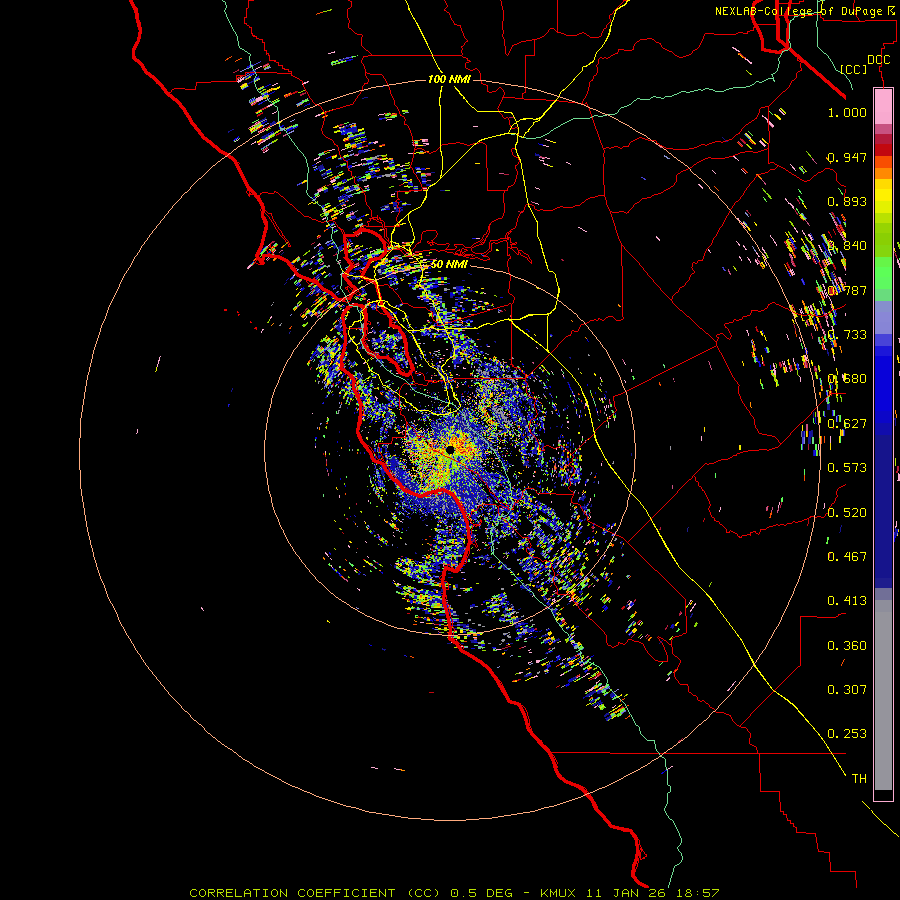Image resolution: width=900 pixels, height=900 pixels.
Task: Pick the pink swatch at the legend top
Action: click(883, 107)
